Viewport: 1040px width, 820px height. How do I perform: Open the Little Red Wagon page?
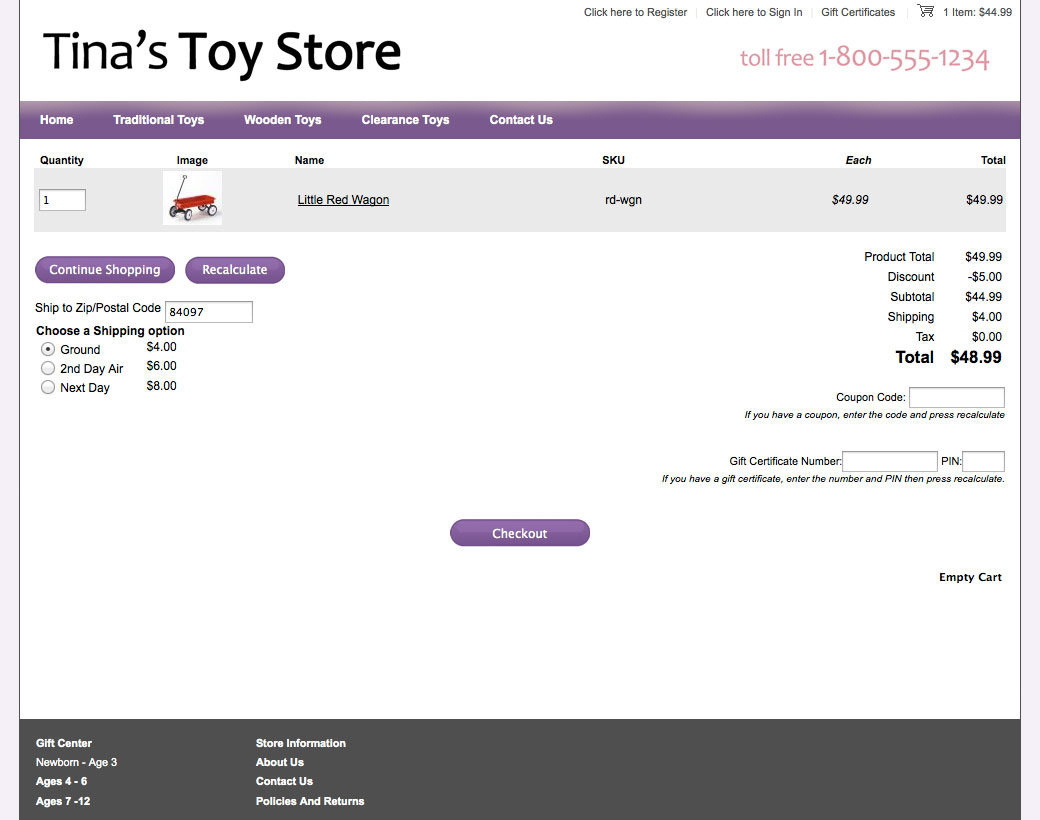343,199
